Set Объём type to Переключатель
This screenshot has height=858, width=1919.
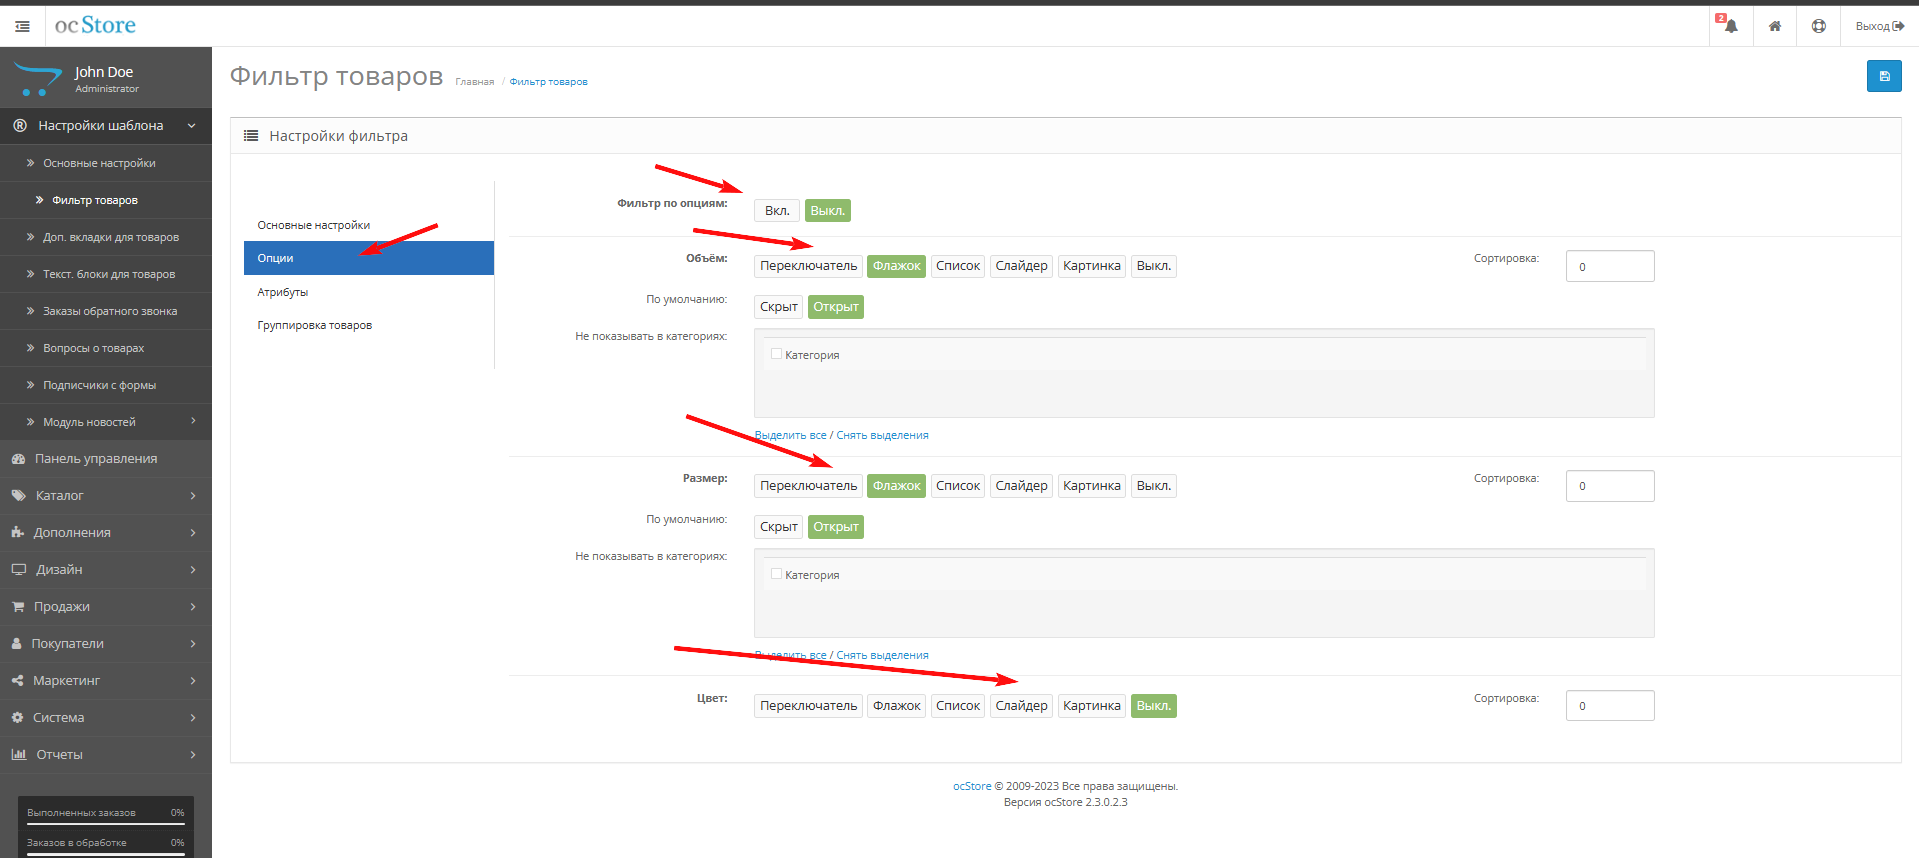(x=808, y=266)
